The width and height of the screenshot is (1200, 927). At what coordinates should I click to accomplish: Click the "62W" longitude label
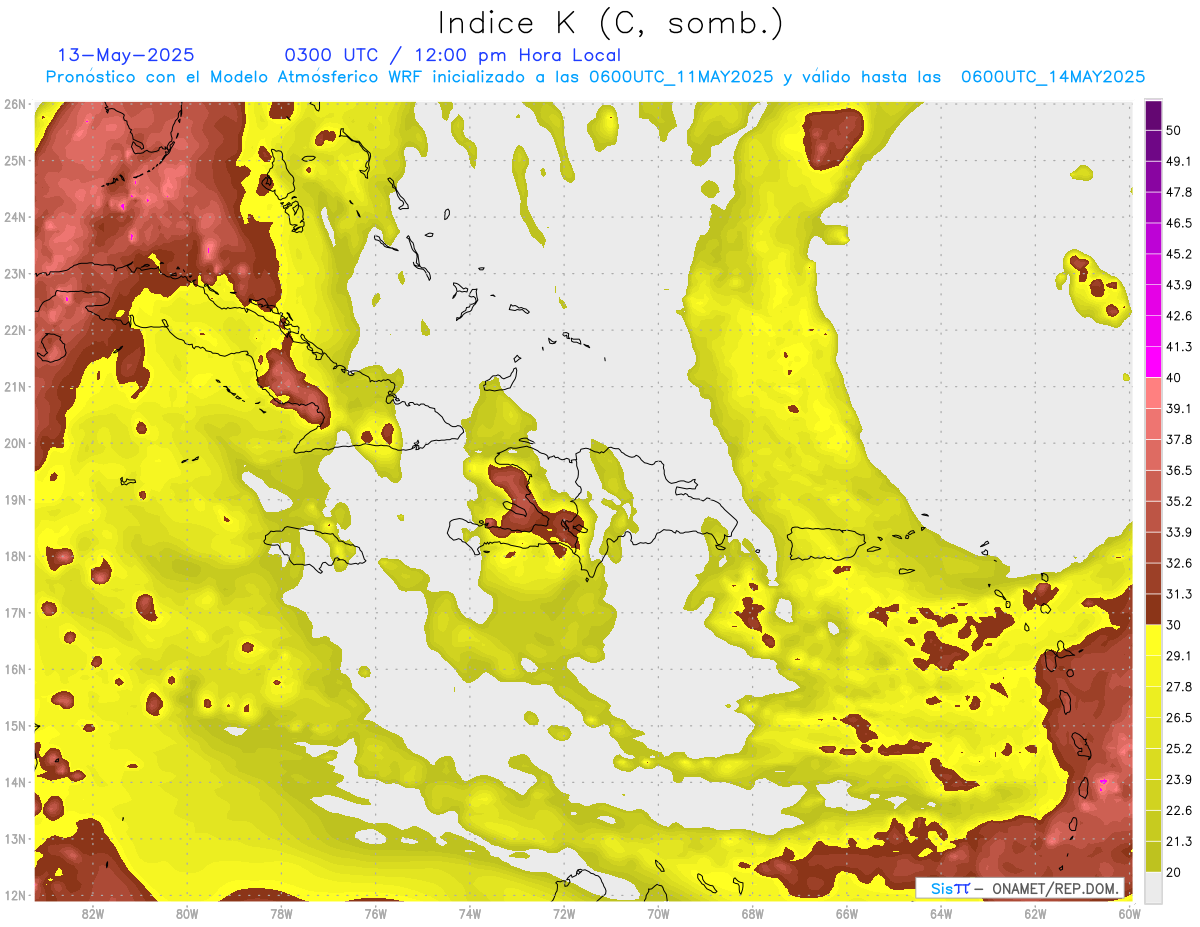point(1035,913)
